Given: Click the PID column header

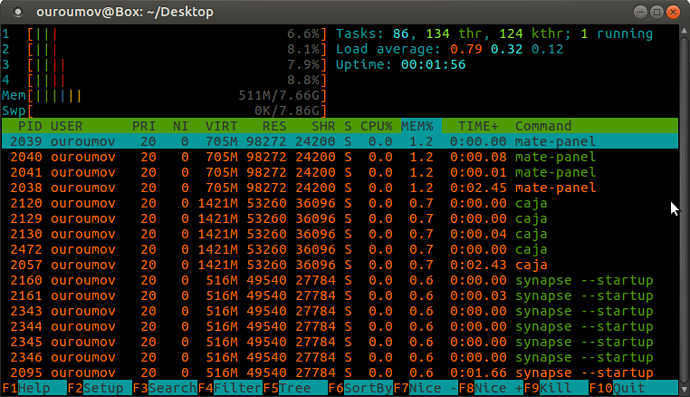Looking at the screenshot, I should [30, 126].
